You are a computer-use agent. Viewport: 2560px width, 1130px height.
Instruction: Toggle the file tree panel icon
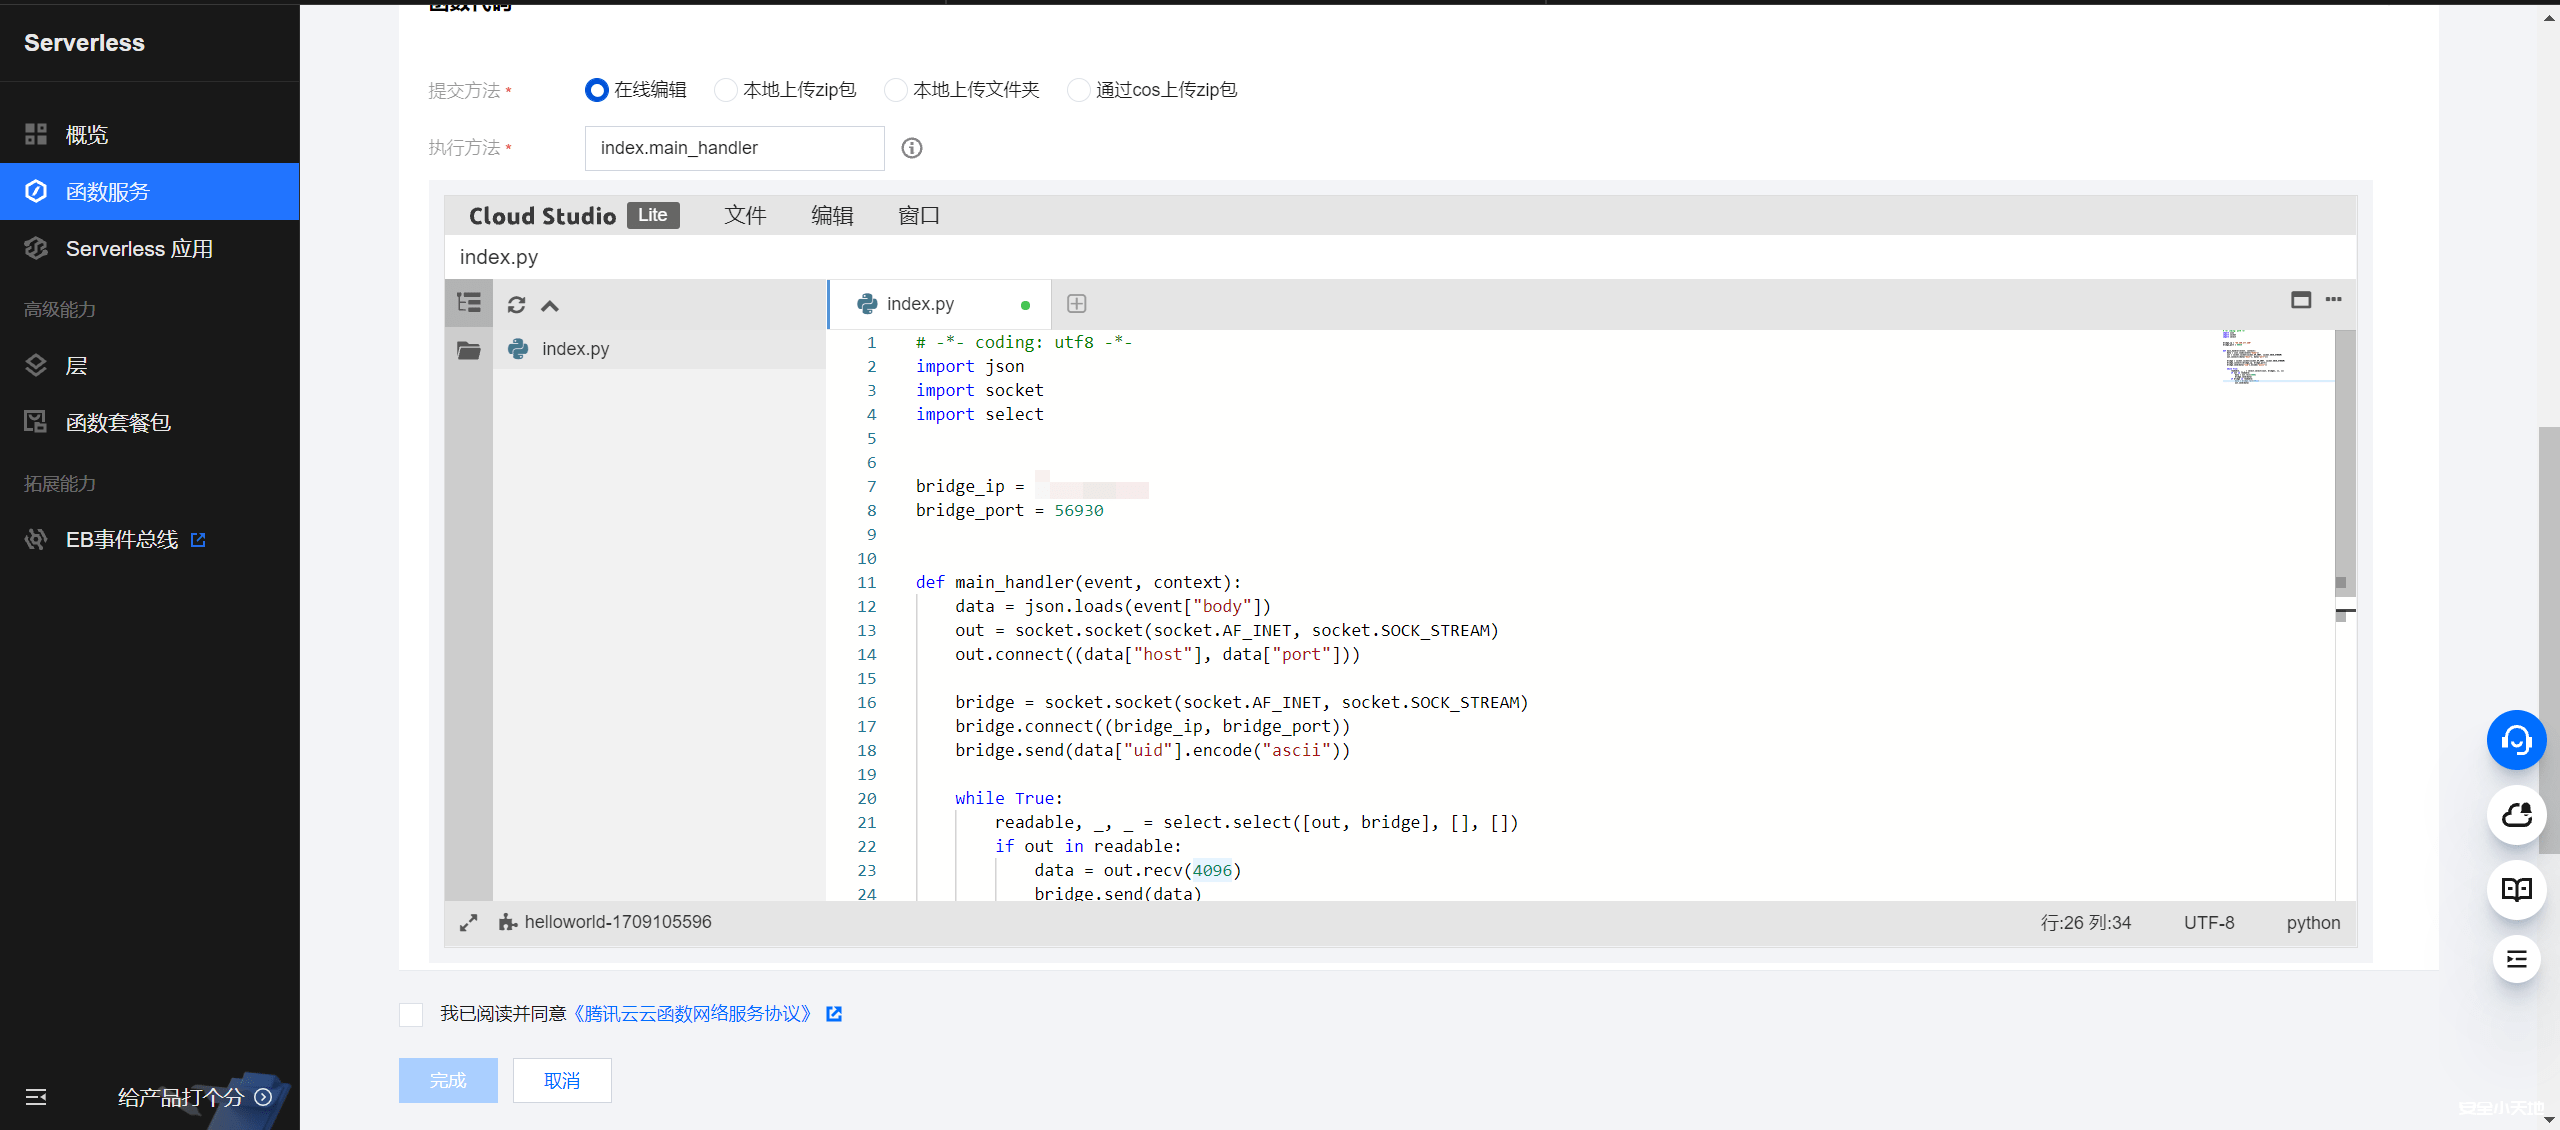point(468,303)
